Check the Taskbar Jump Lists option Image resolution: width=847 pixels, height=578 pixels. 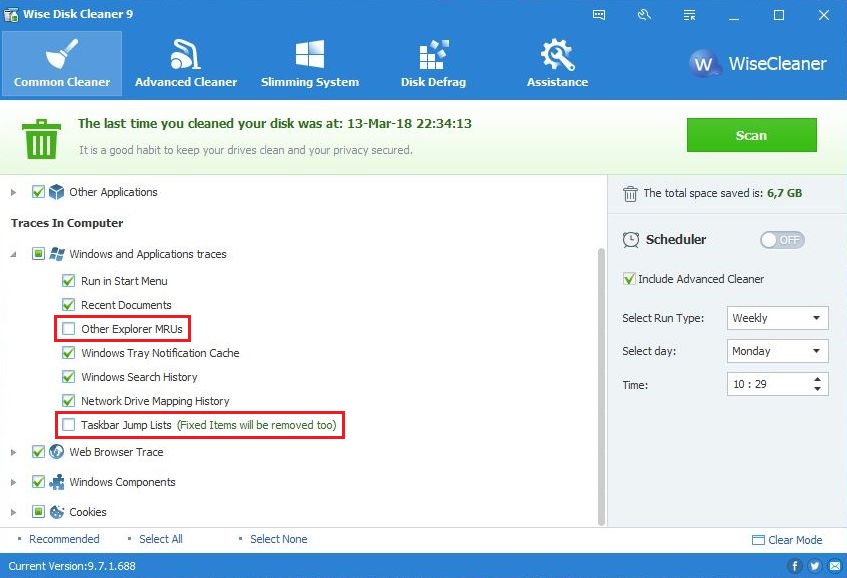(68, 425)
